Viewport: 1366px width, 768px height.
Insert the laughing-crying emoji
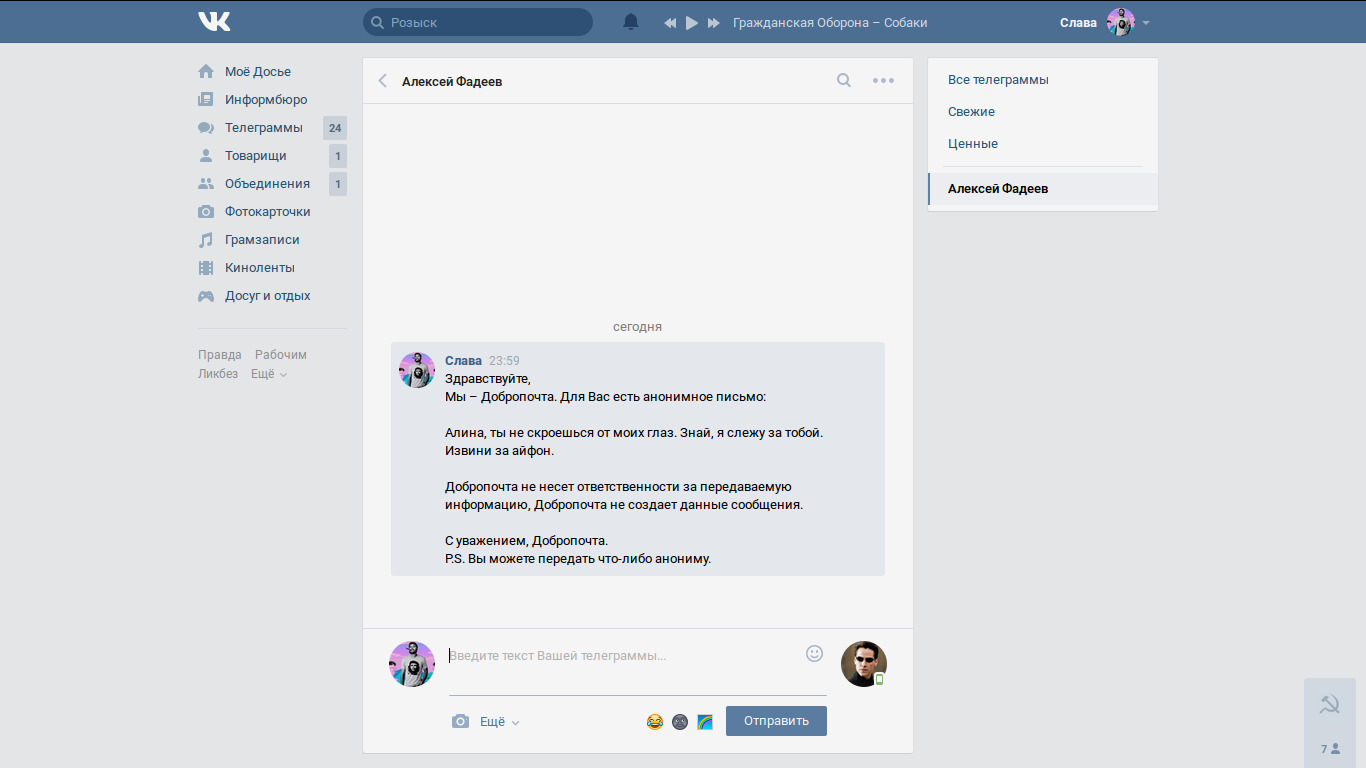pos(655,721)
